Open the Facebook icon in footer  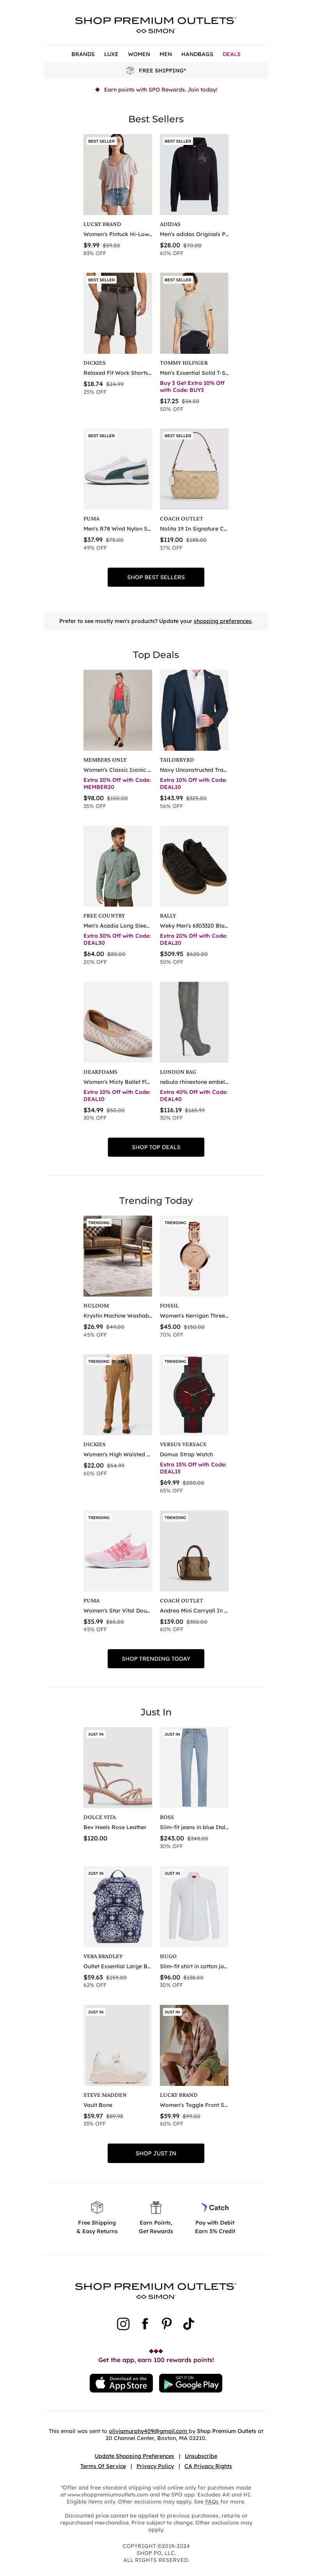coord(145,2323)
